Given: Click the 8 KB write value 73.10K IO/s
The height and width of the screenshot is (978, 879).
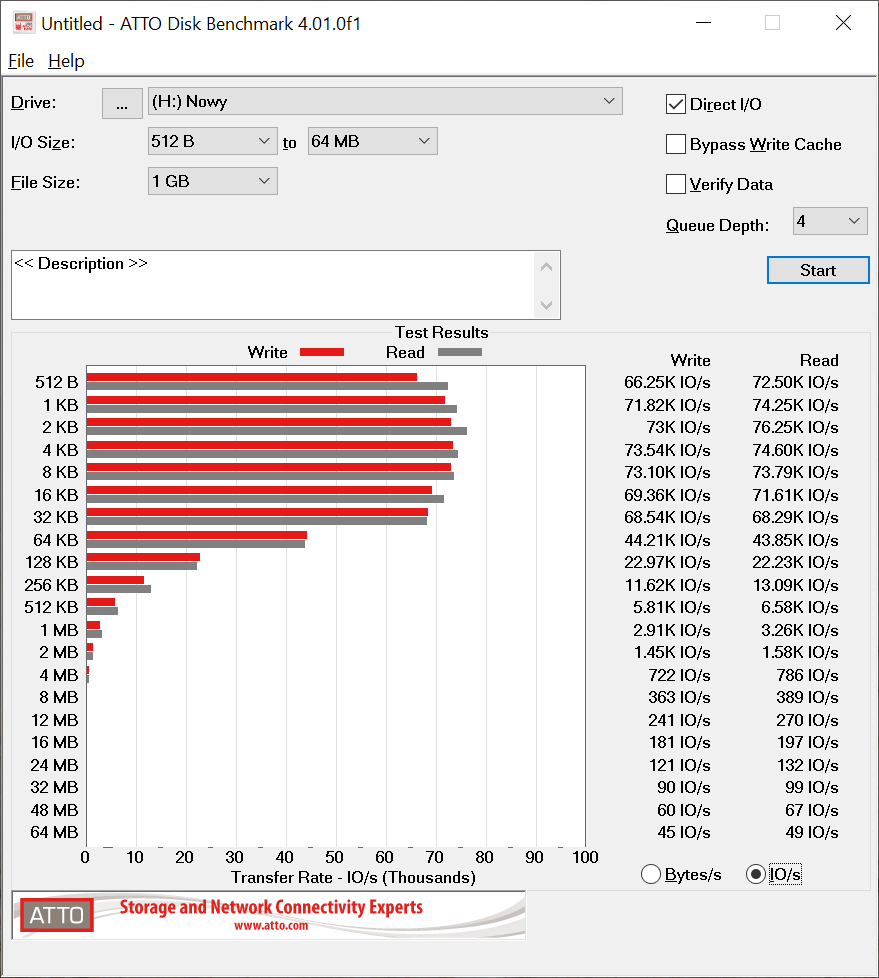Looking at the screenshot, I should click(667, 472).
